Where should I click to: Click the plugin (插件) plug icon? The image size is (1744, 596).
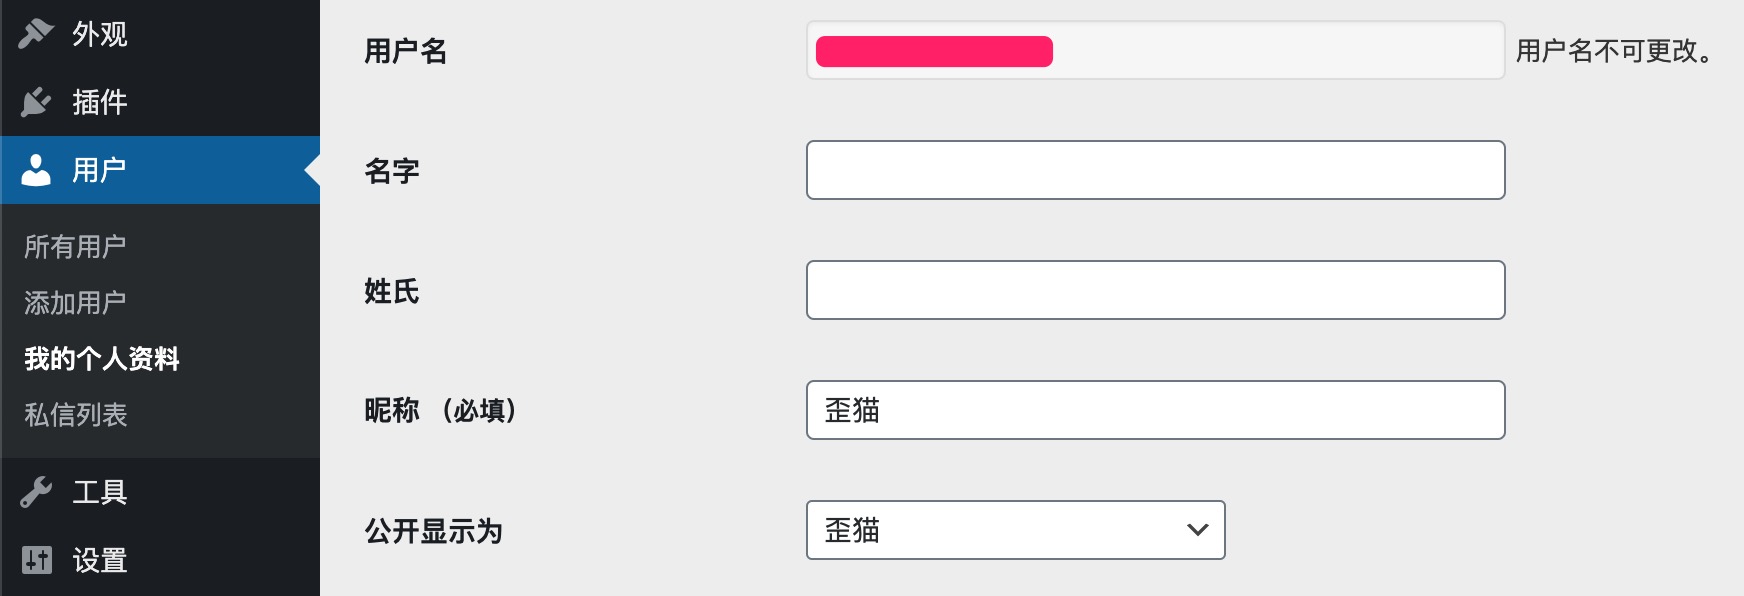point(33,102)
